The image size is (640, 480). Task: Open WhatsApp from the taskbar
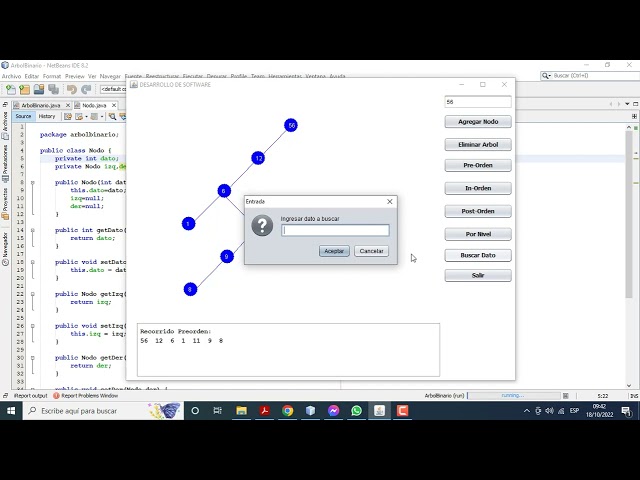[x=356, y=411]
